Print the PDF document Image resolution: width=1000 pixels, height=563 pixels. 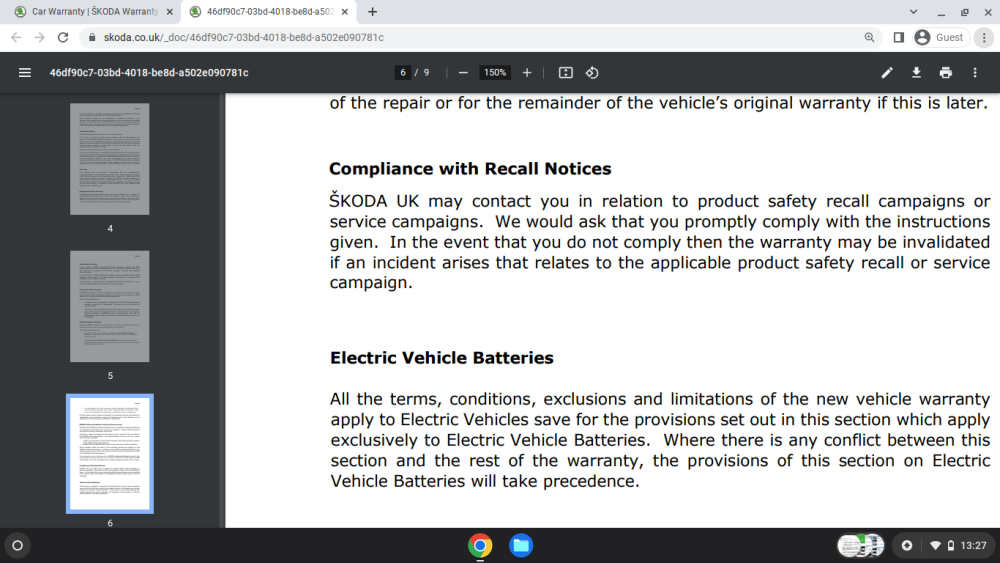coord(946,73)
